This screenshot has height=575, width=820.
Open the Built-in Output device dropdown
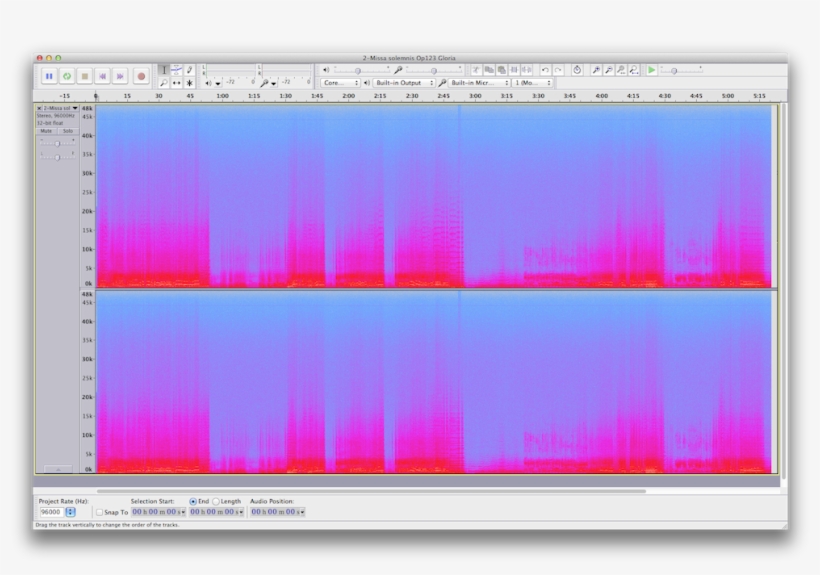point(404,83)
